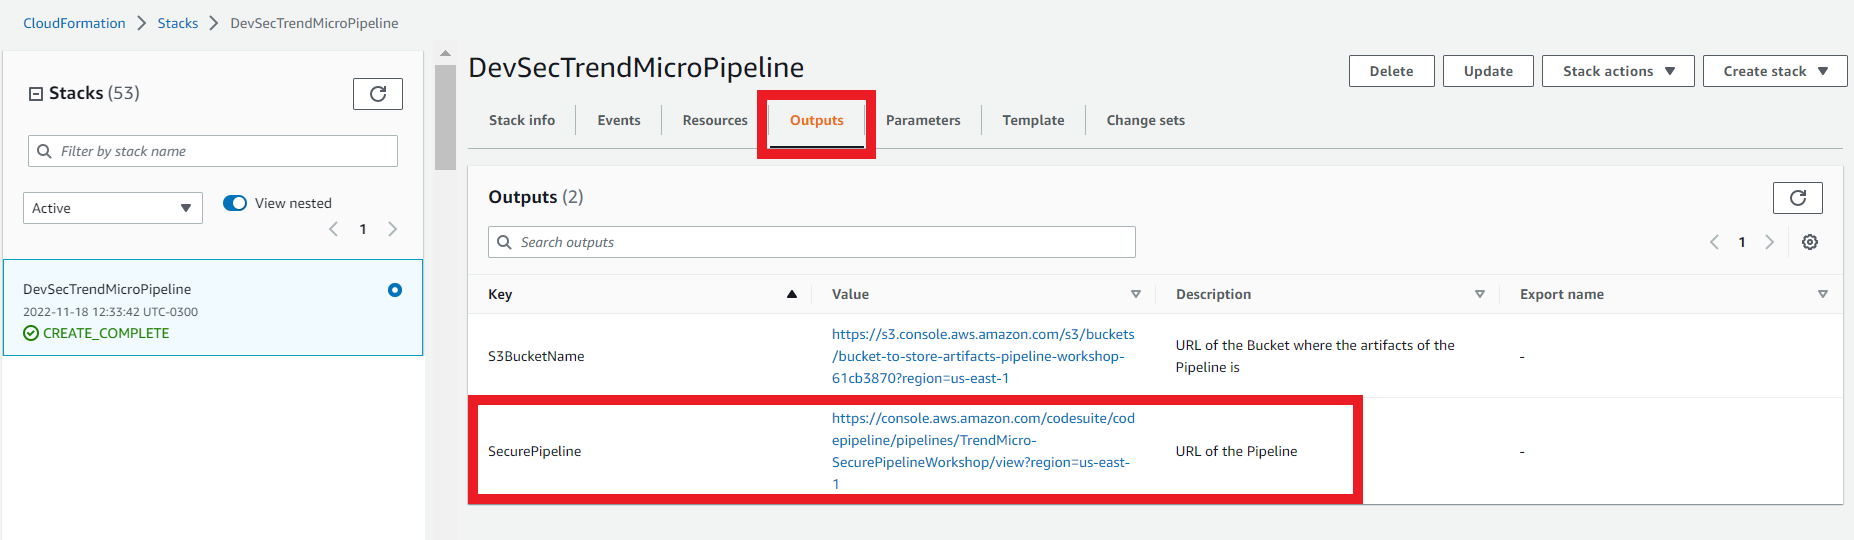Click the Delete stack button

[1391, 71]
